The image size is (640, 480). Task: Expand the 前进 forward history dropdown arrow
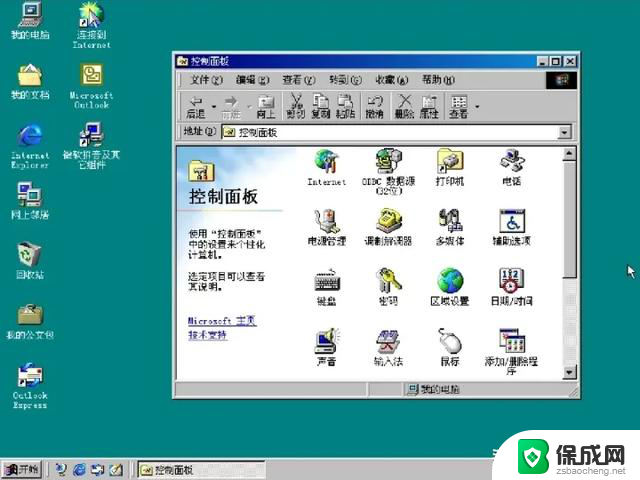tap(249, 107)
